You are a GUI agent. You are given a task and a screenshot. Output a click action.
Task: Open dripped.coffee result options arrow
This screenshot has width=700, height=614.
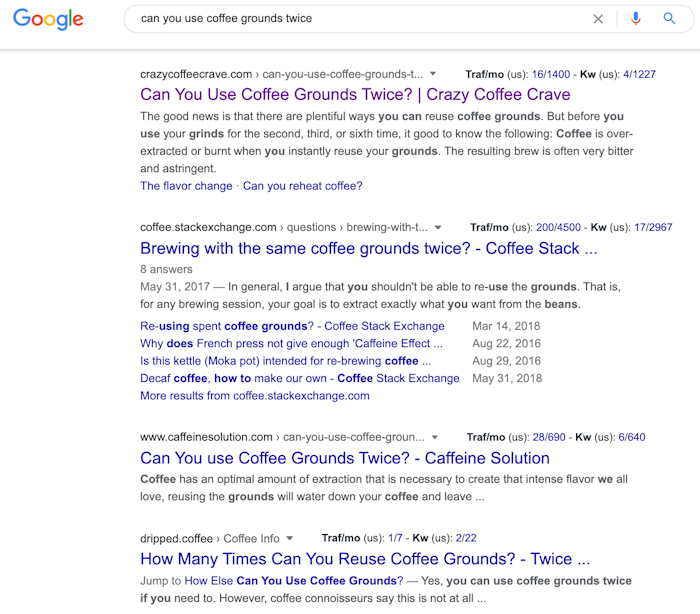click(x=289, y=538)
